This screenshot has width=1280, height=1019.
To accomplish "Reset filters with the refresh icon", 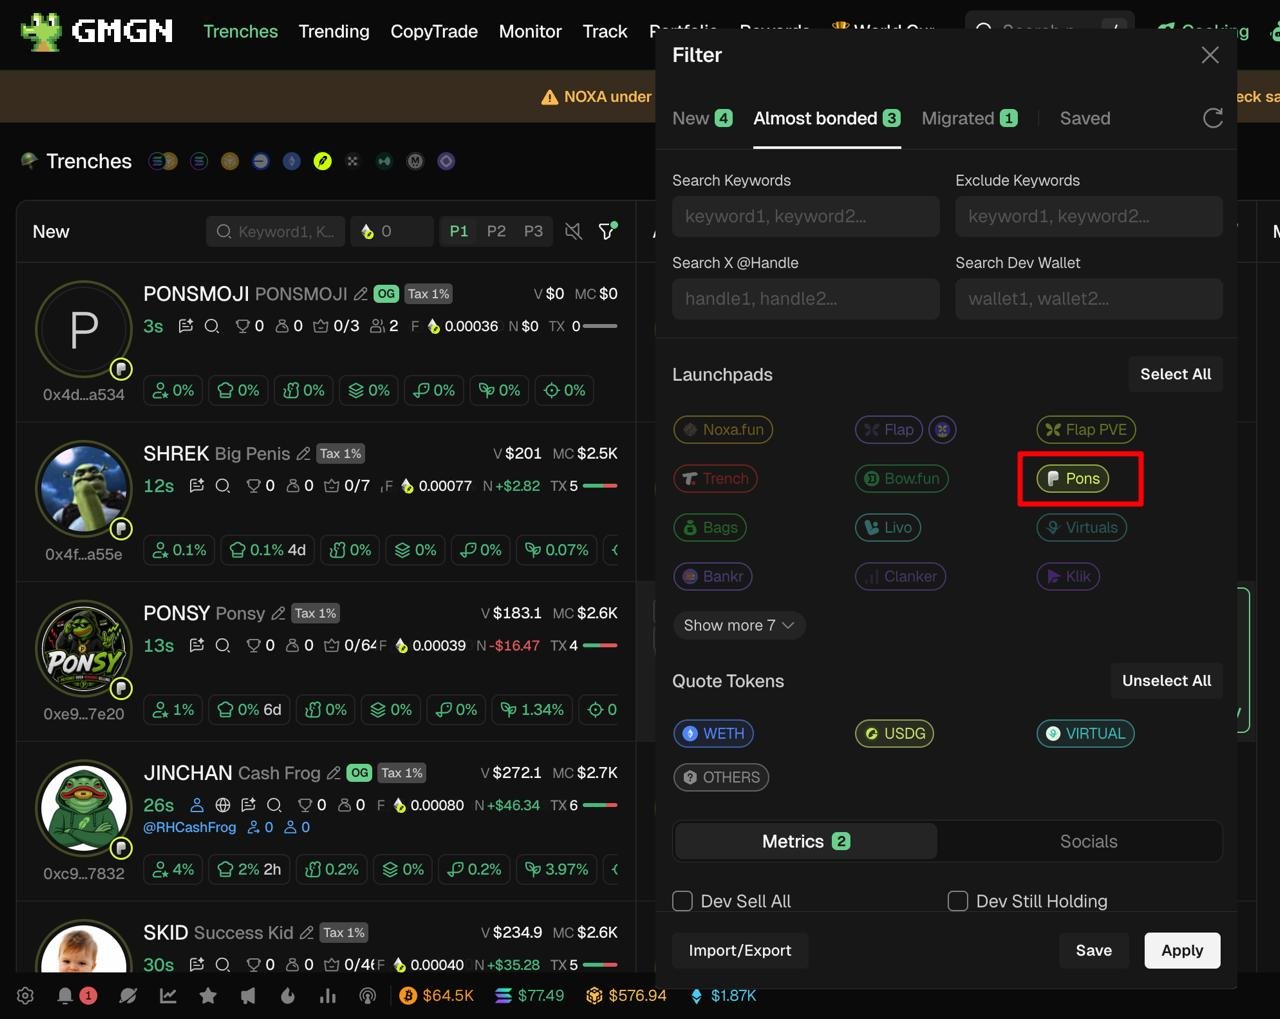I will click(x=1213, y=118).
